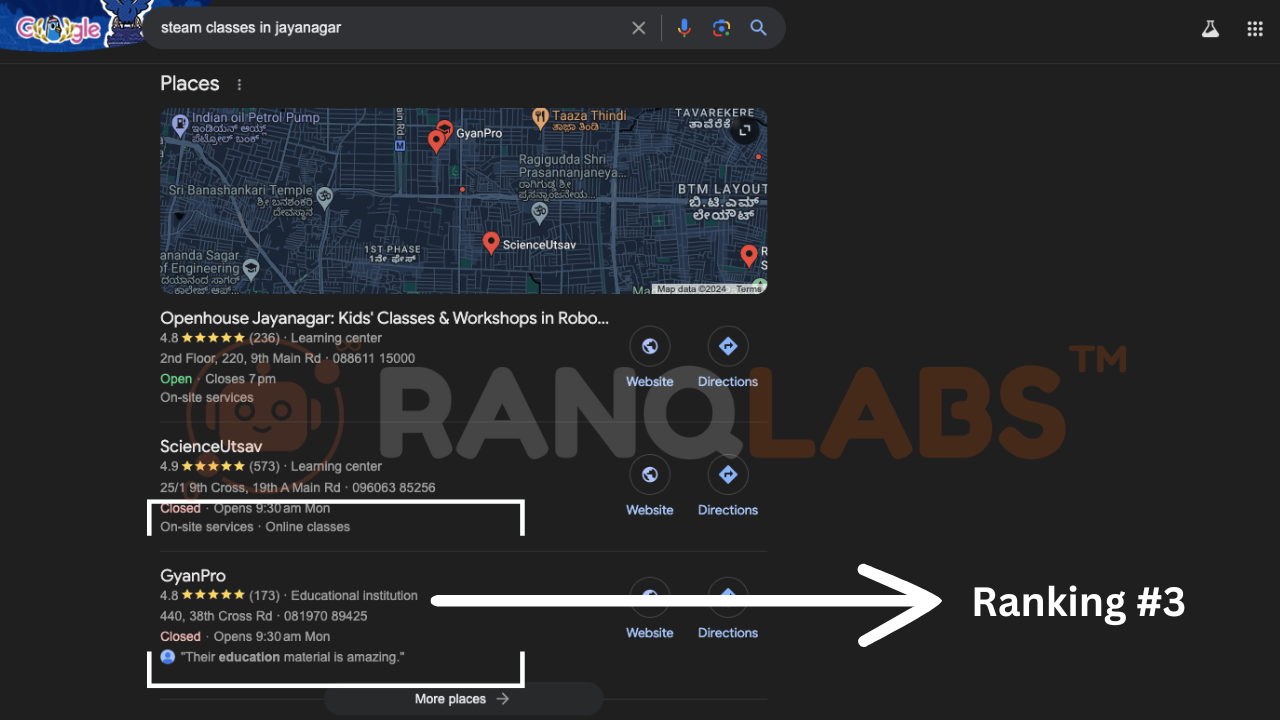Viewport: 1280px width, 720px height.
Task: Clear the search box text
Action: point(639,28)
